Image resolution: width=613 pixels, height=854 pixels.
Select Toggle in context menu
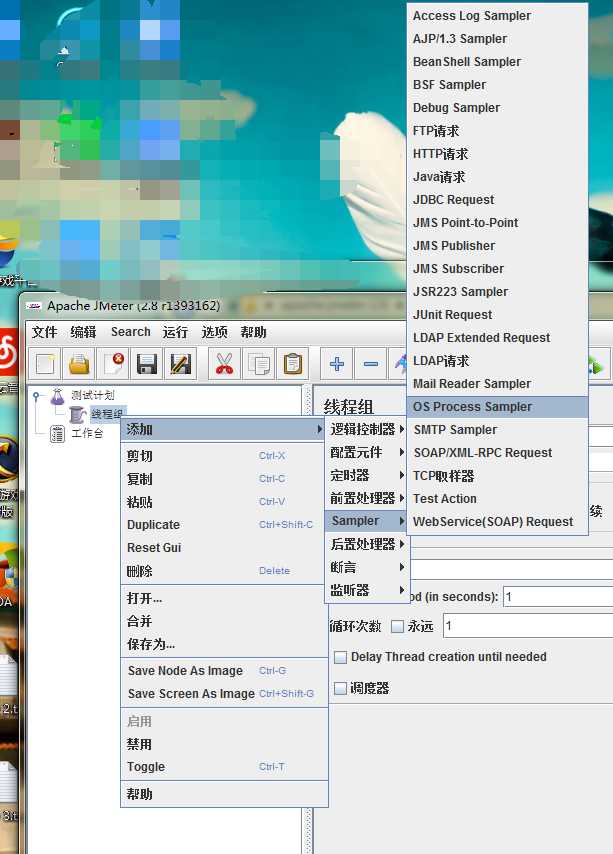[x=223, y=767]
